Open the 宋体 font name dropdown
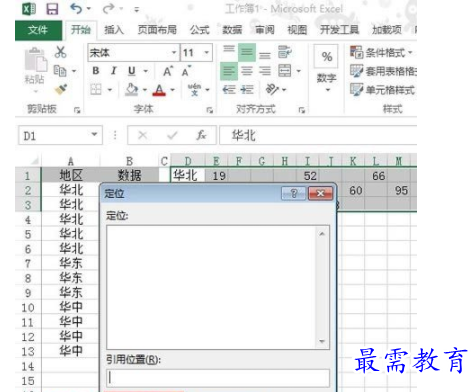 coord(174,53)
